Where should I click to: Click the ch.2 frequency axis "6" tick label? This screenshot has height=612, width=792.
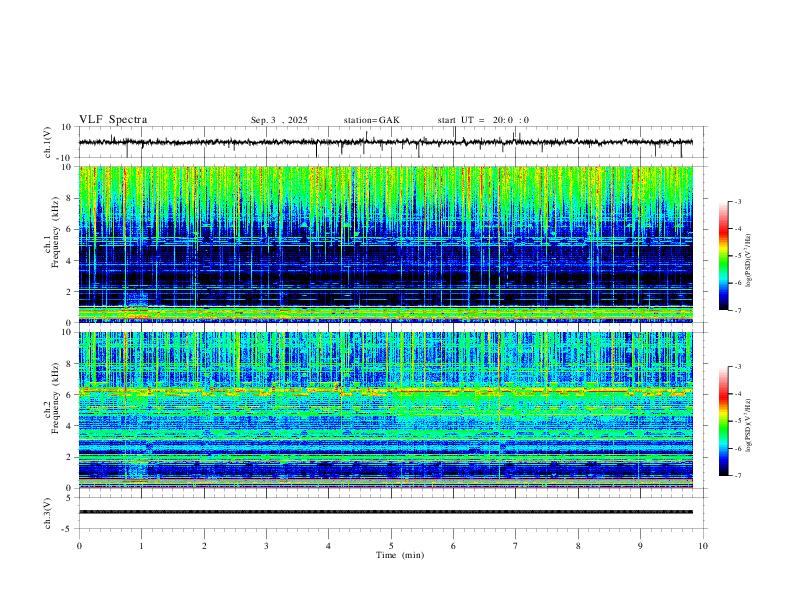(x=69, y=395)
